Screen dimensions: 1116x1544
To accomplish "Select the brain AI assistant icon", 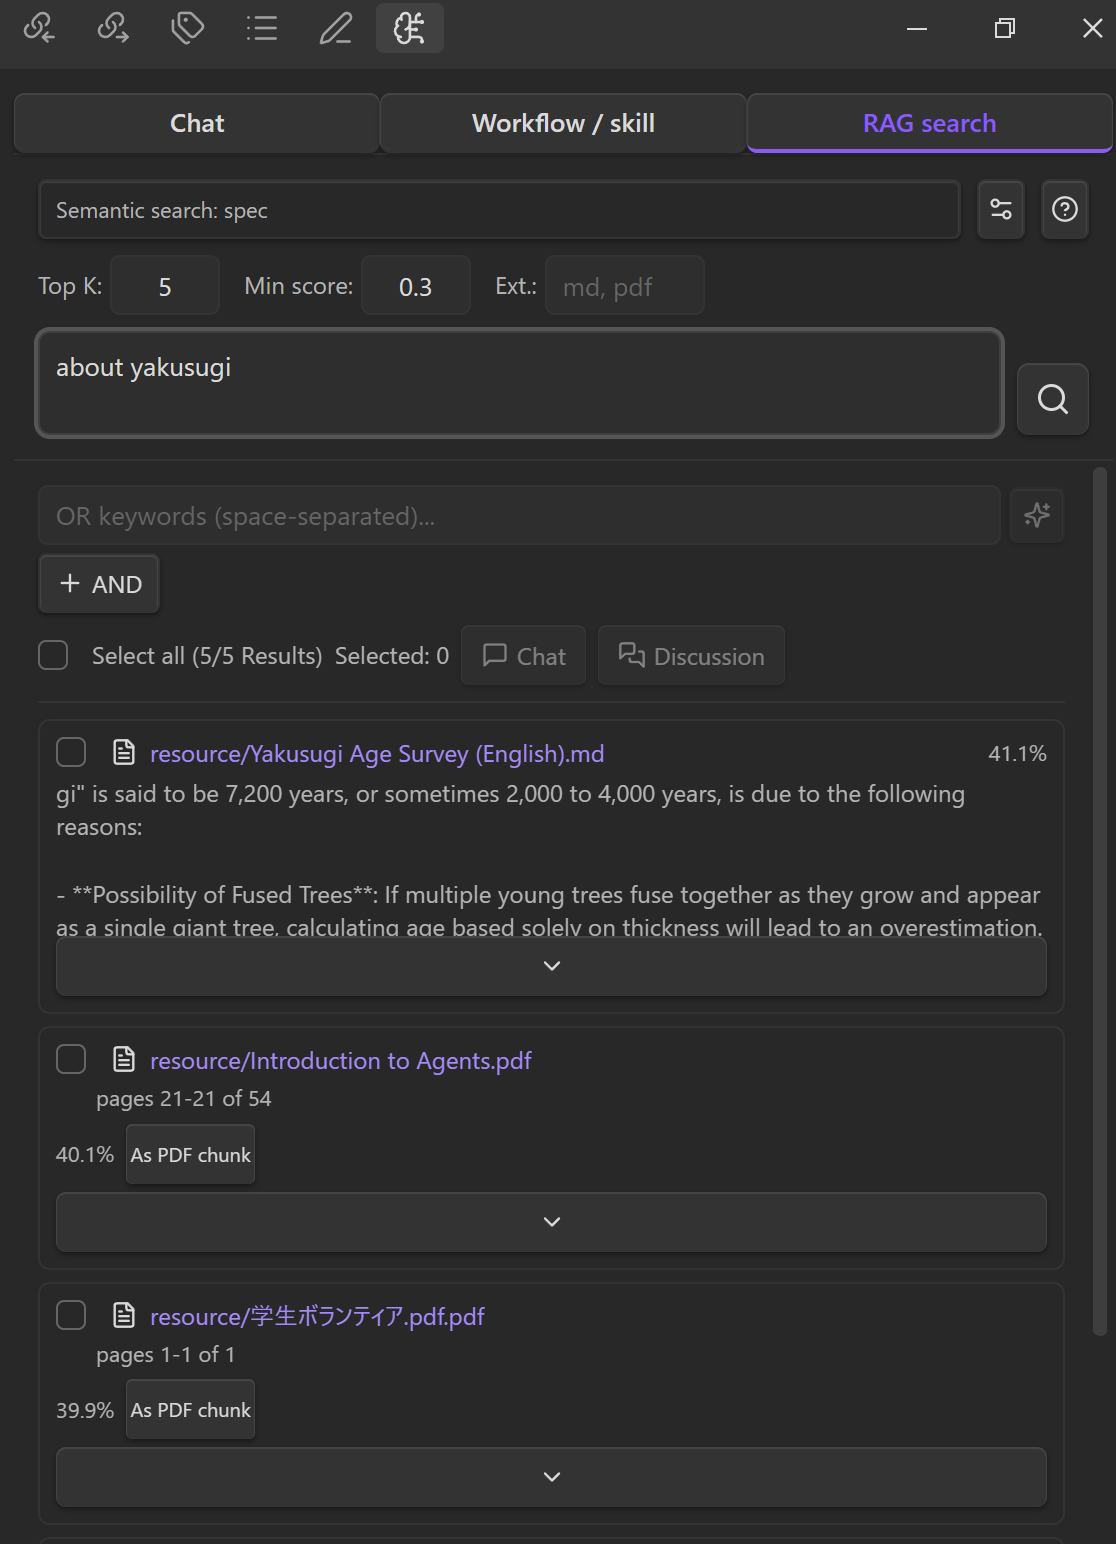I will (410, 28).
